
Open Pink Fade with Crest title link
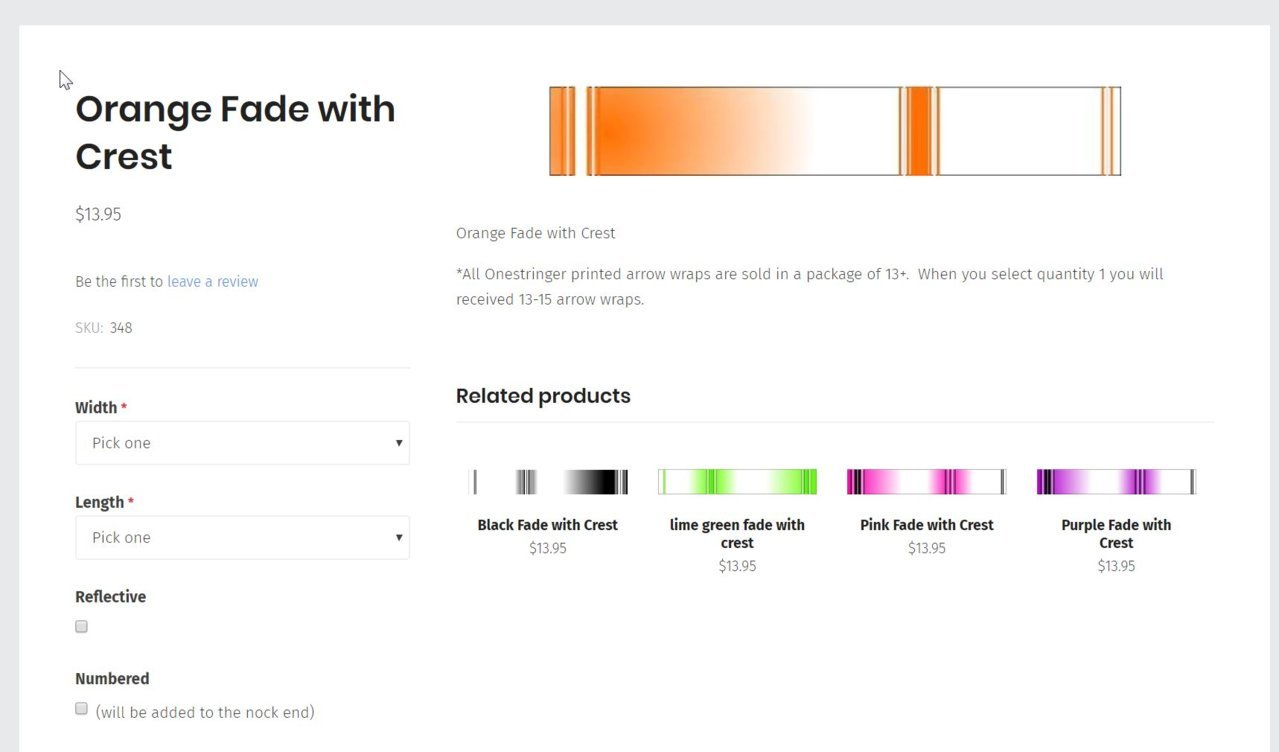tap(926, 525)
